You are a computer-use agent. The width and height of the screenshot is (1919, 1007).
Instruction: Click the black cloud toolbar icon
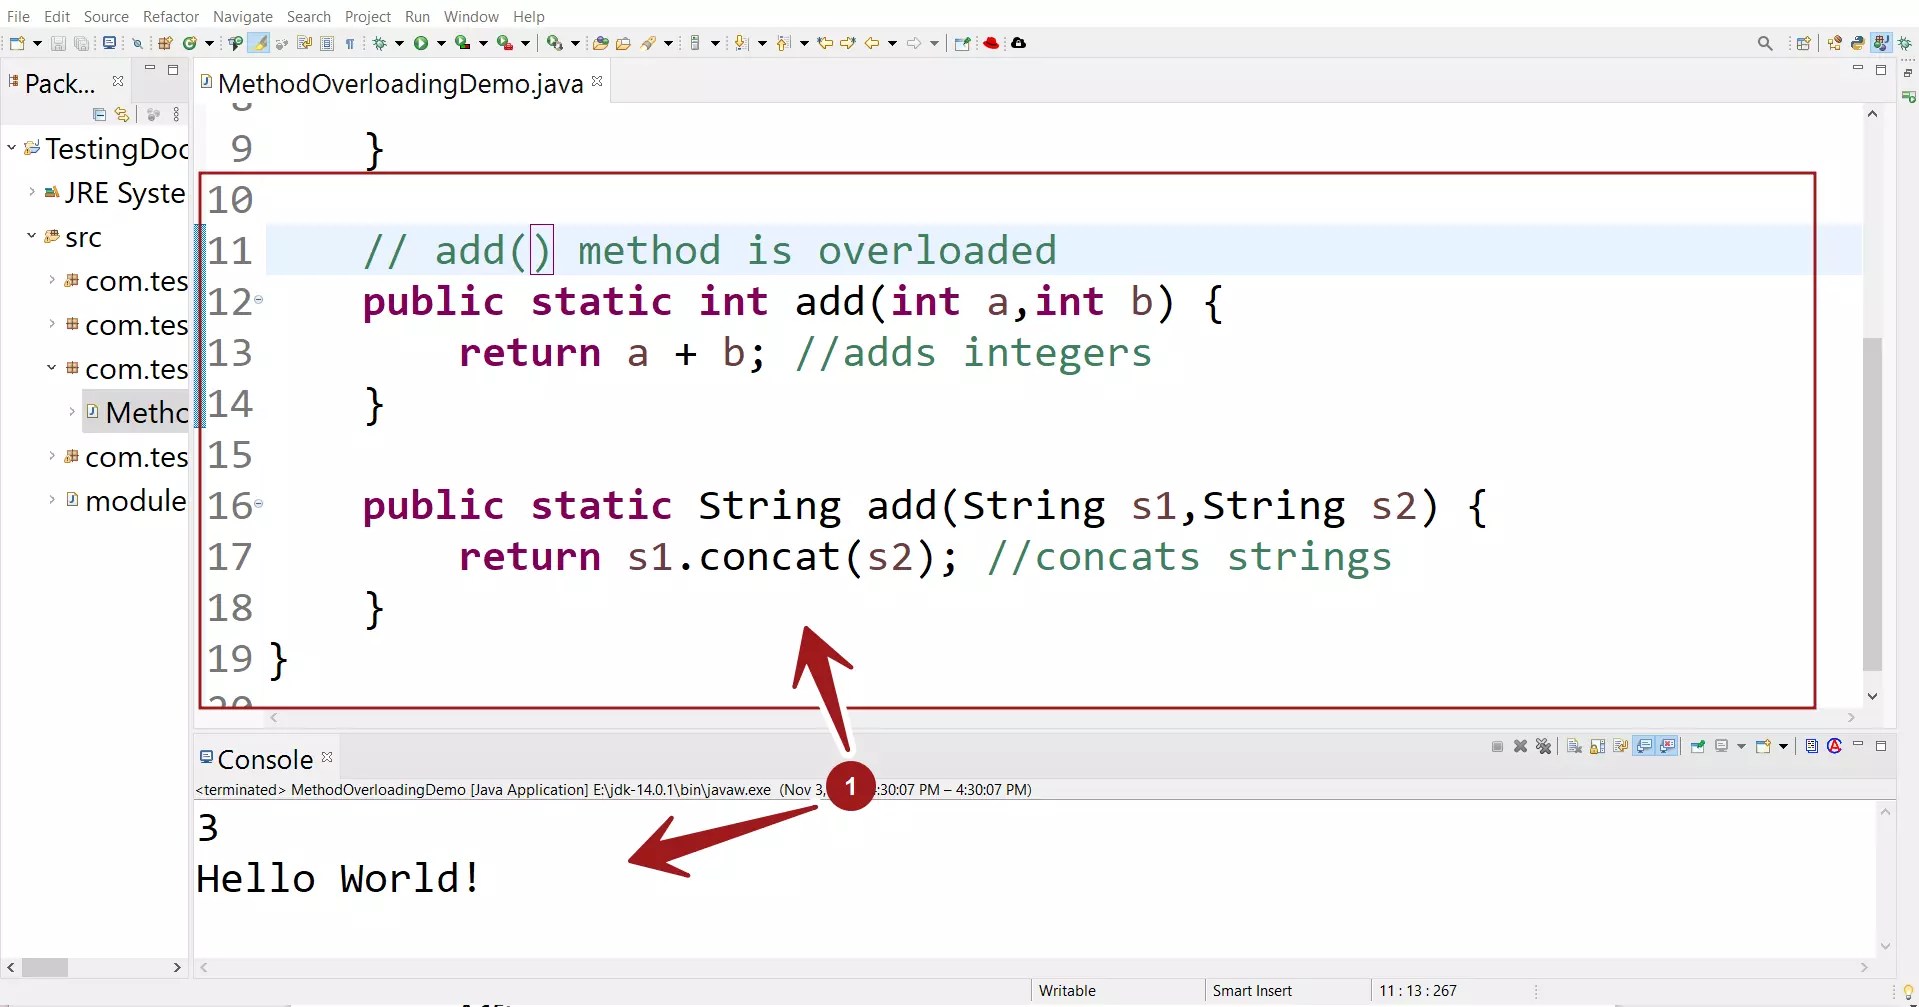[x=1018, y=43]
